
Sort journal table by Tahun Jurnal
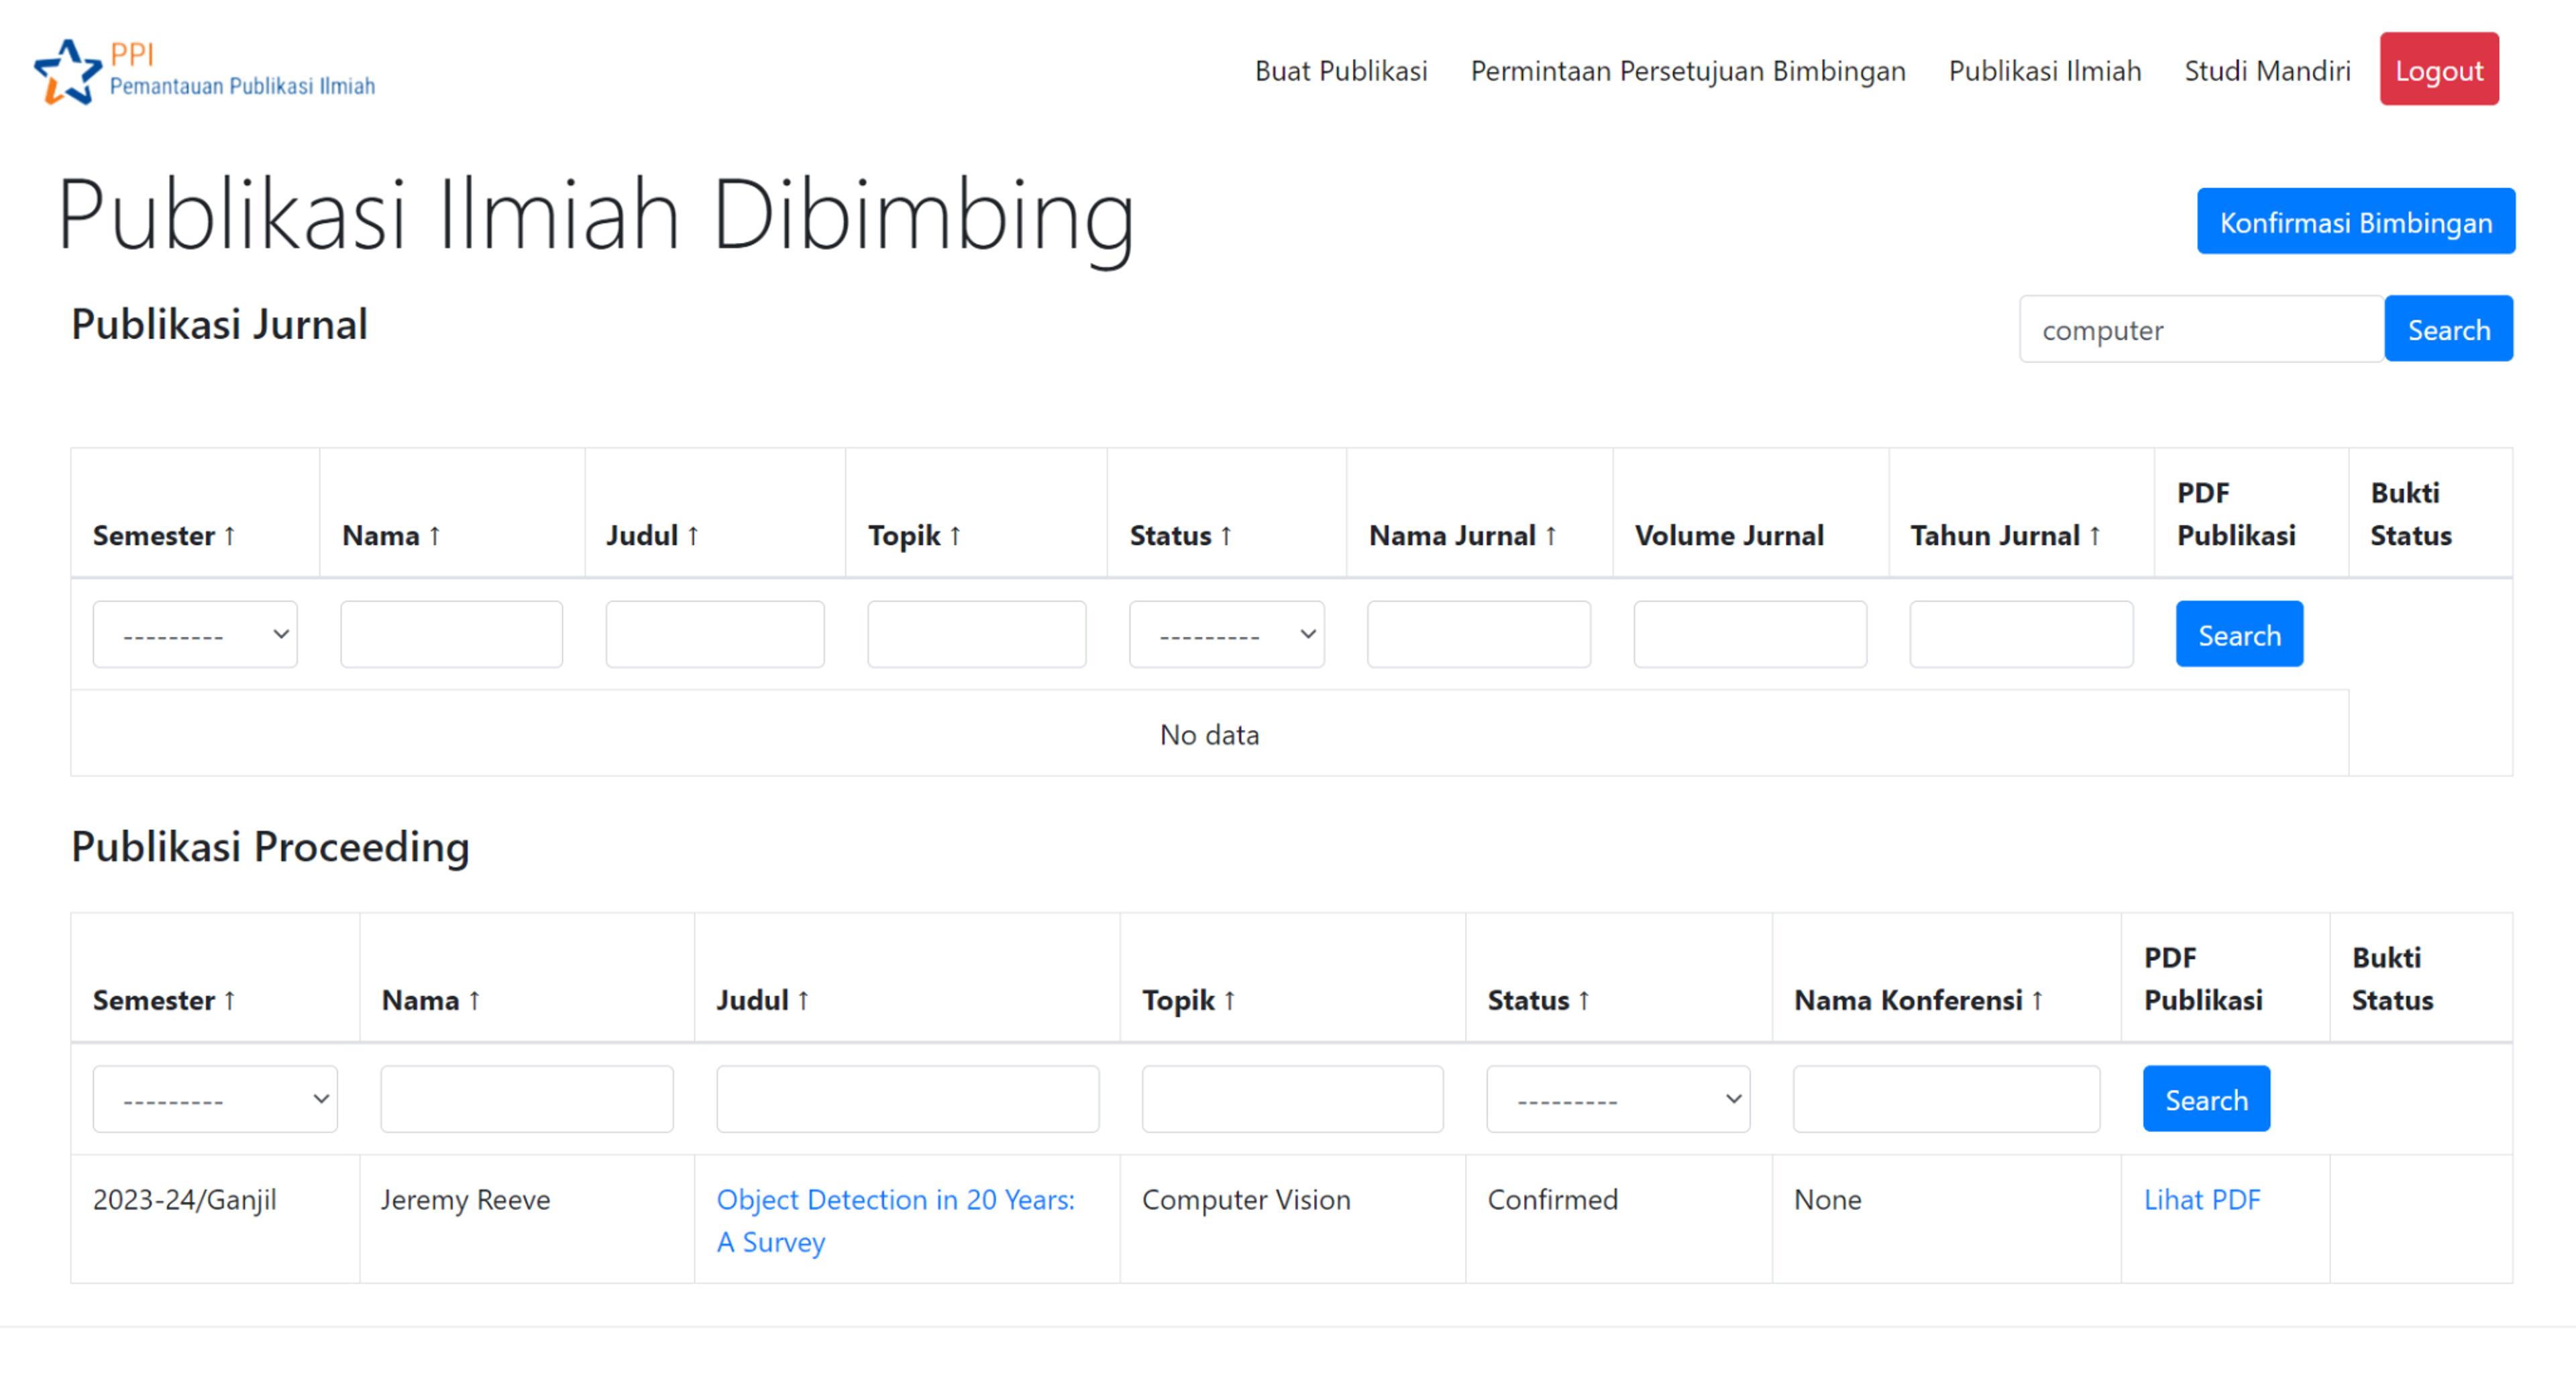coord(2004,536)
